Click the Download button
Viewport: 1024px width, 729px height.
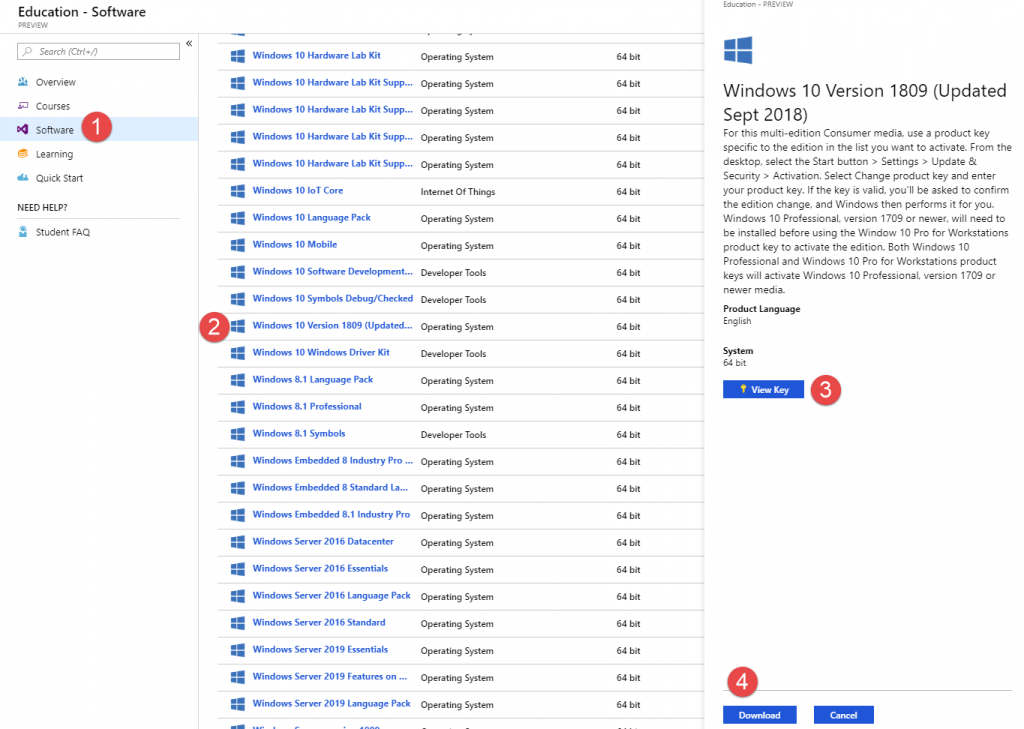760,715
